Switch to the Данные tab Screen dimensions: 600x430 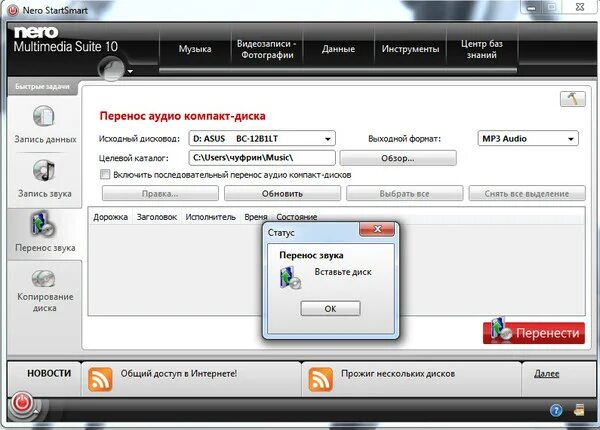coord(338,49)
